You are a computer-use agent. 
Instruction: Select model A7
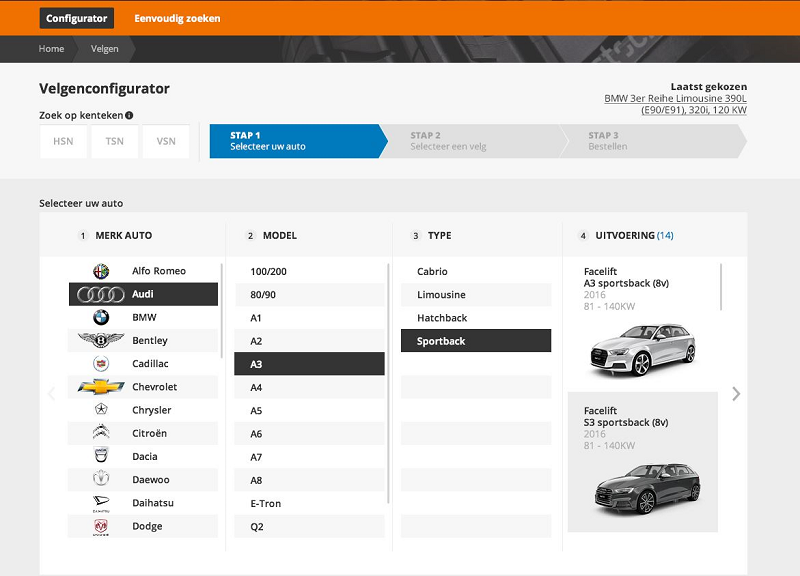click(309, 457)
